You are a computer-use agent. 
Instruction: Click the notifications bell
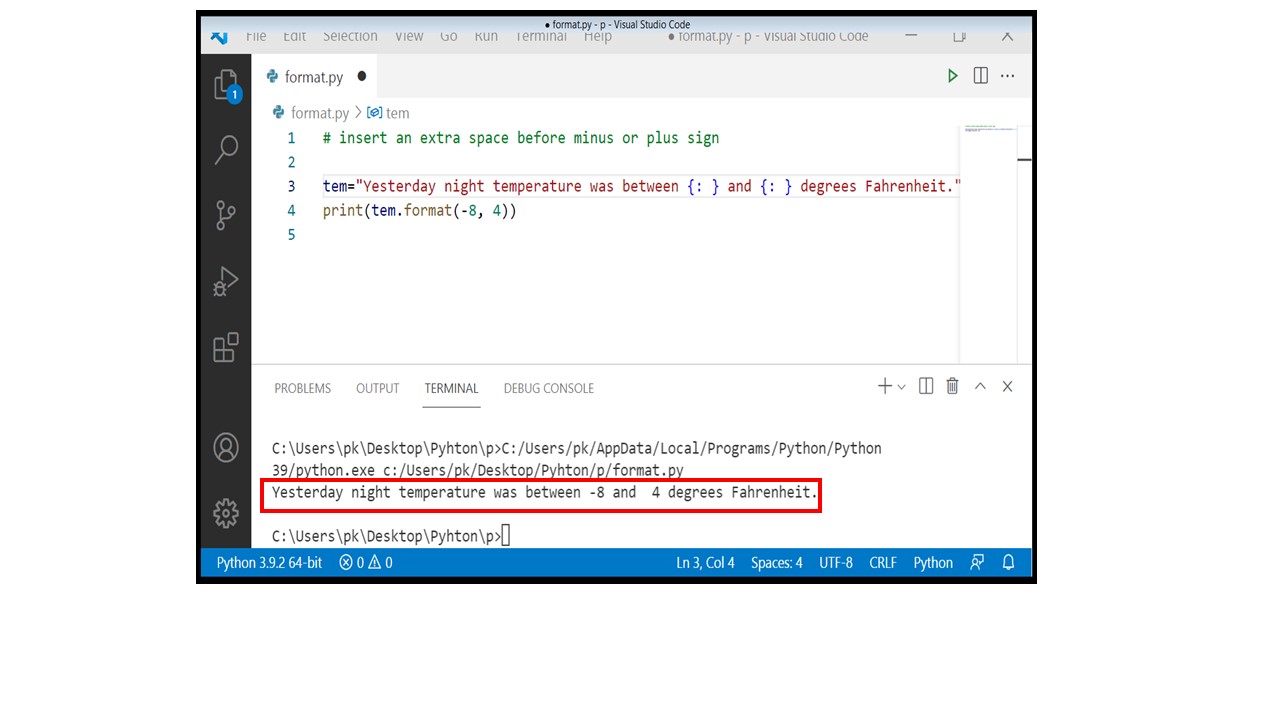[x=1008, y=562]
